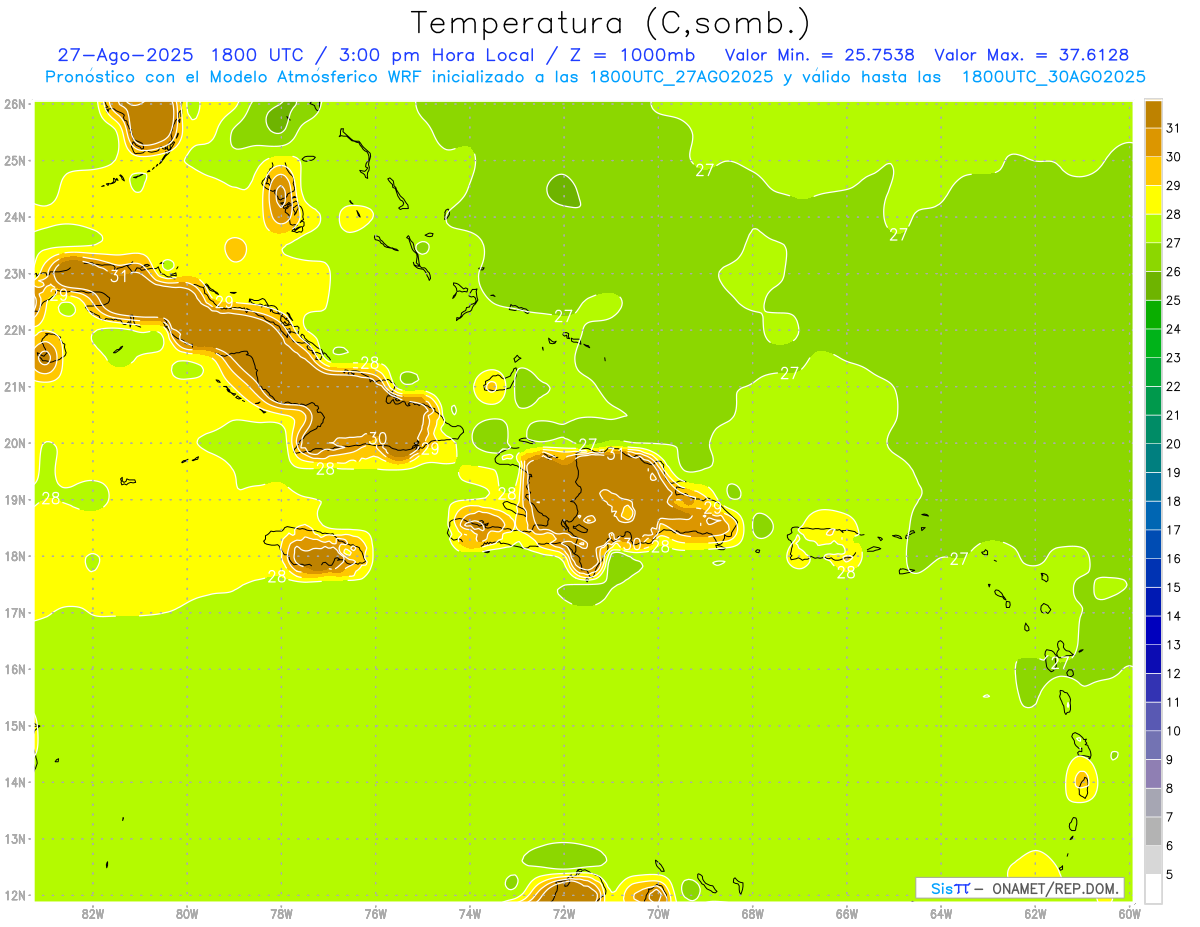
Task: Click the '76W' longitude axis label
Action: [x=375, y=913]
